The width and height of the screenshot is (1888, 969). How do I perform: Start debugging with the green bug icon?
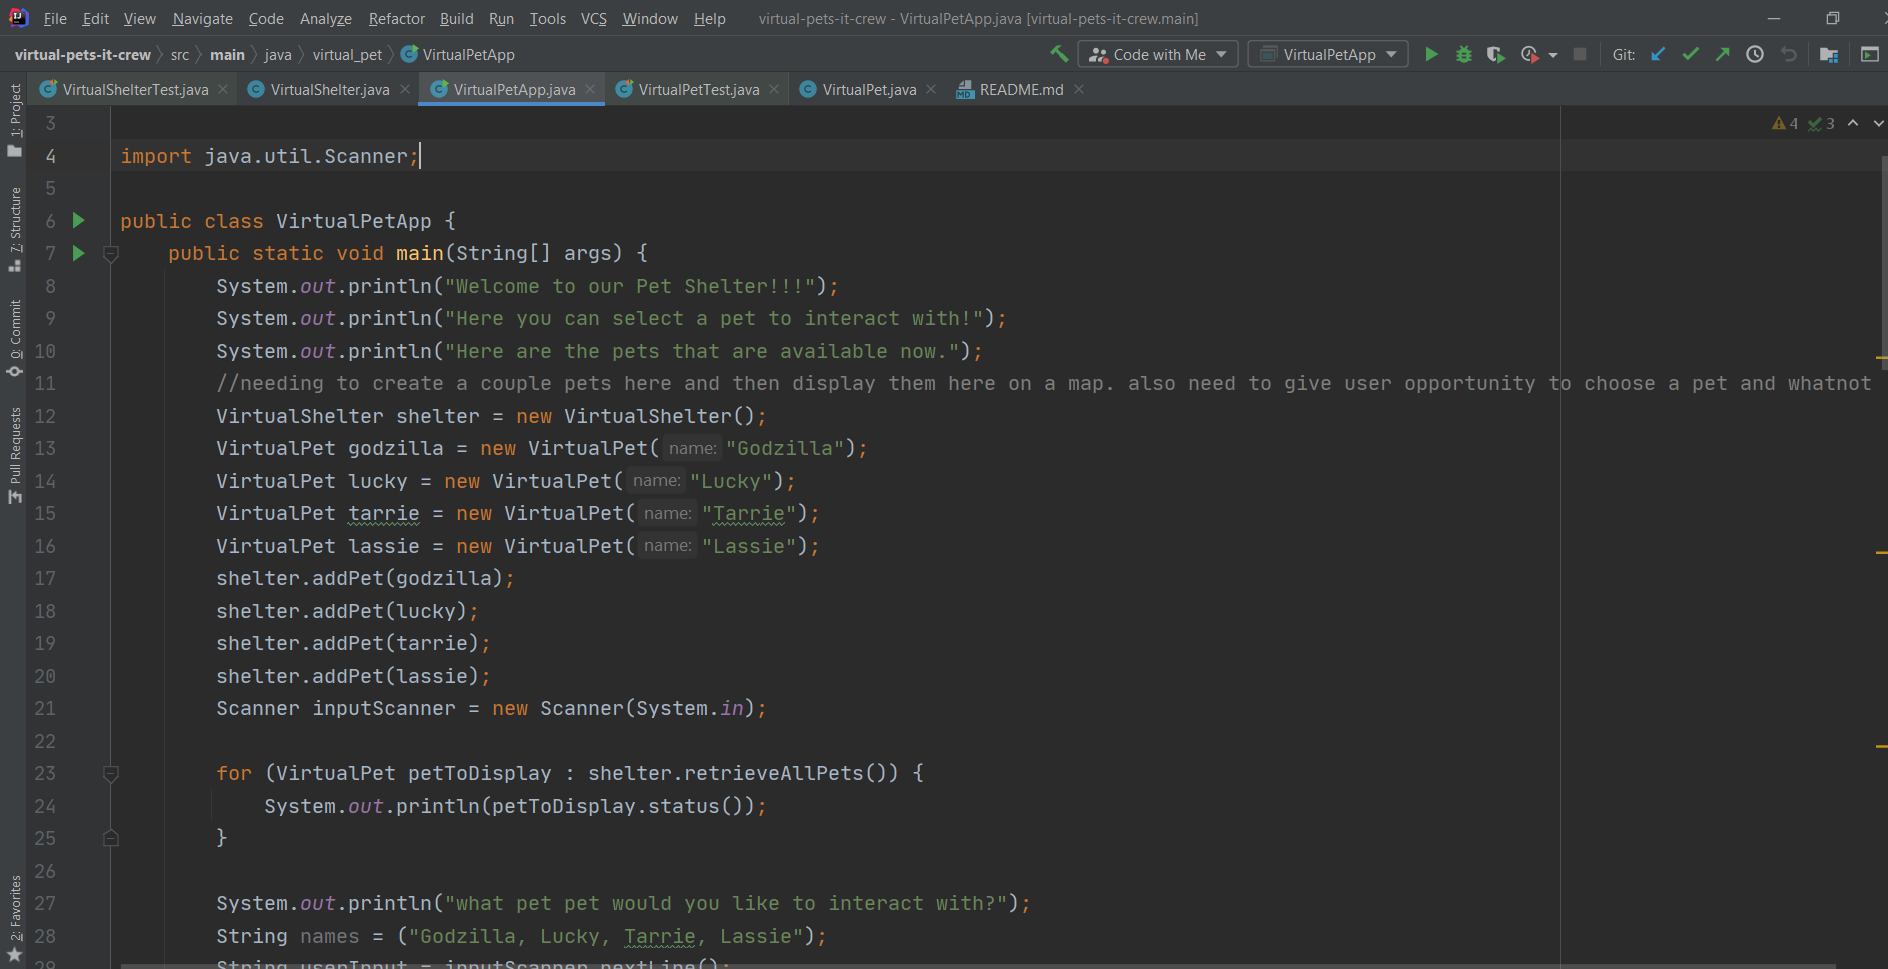point(1464,54)
